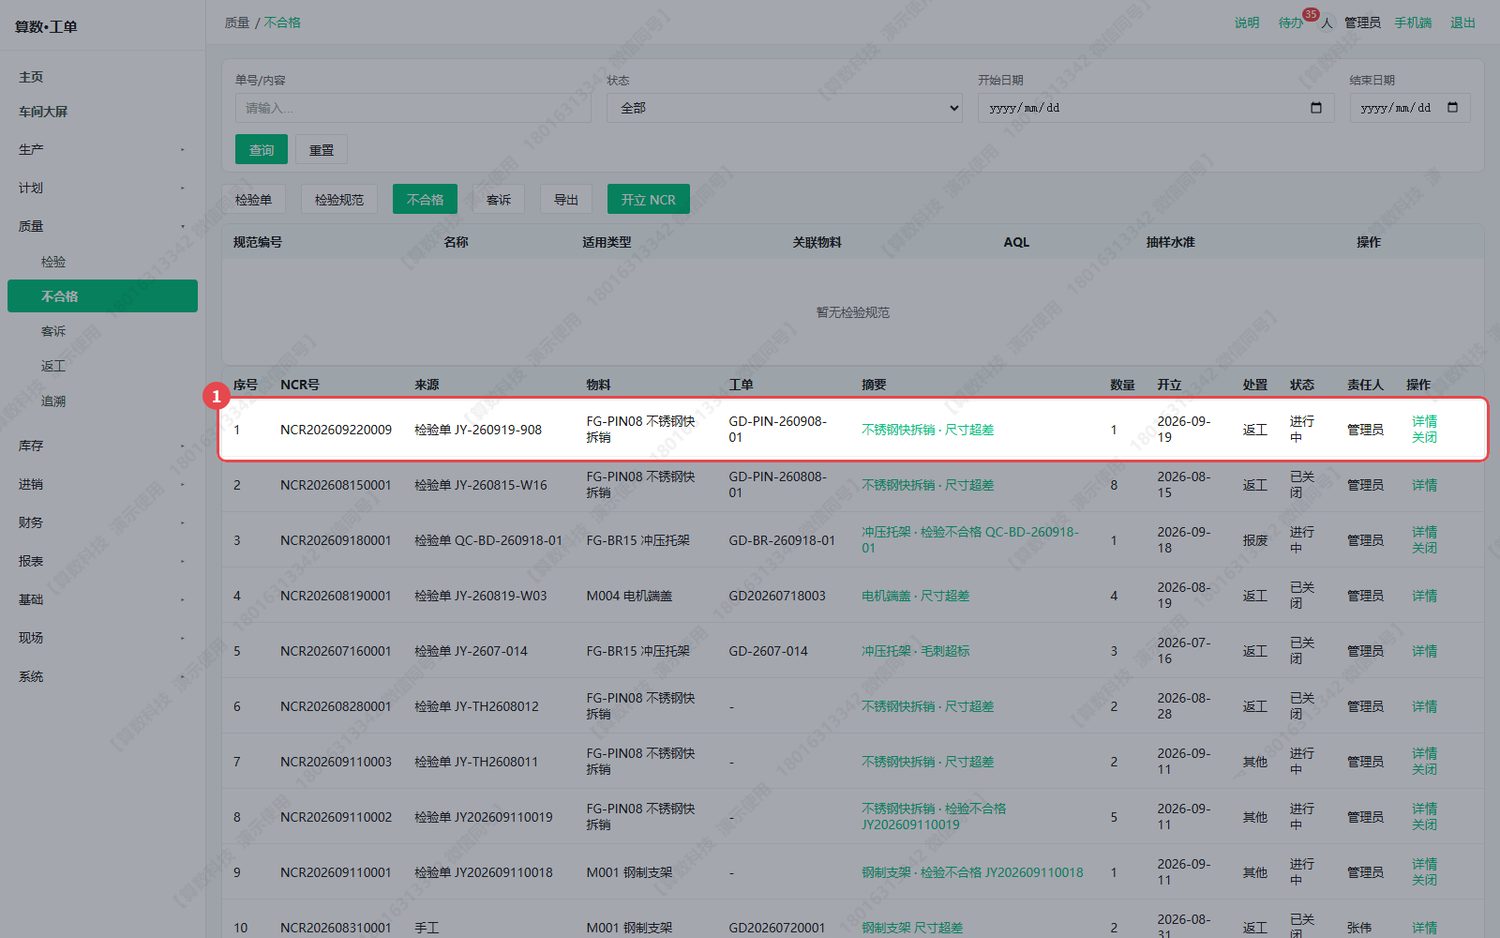Open 详情 for NCR202609220009
Screen dimensions: 1500x938
(1425, 422)
